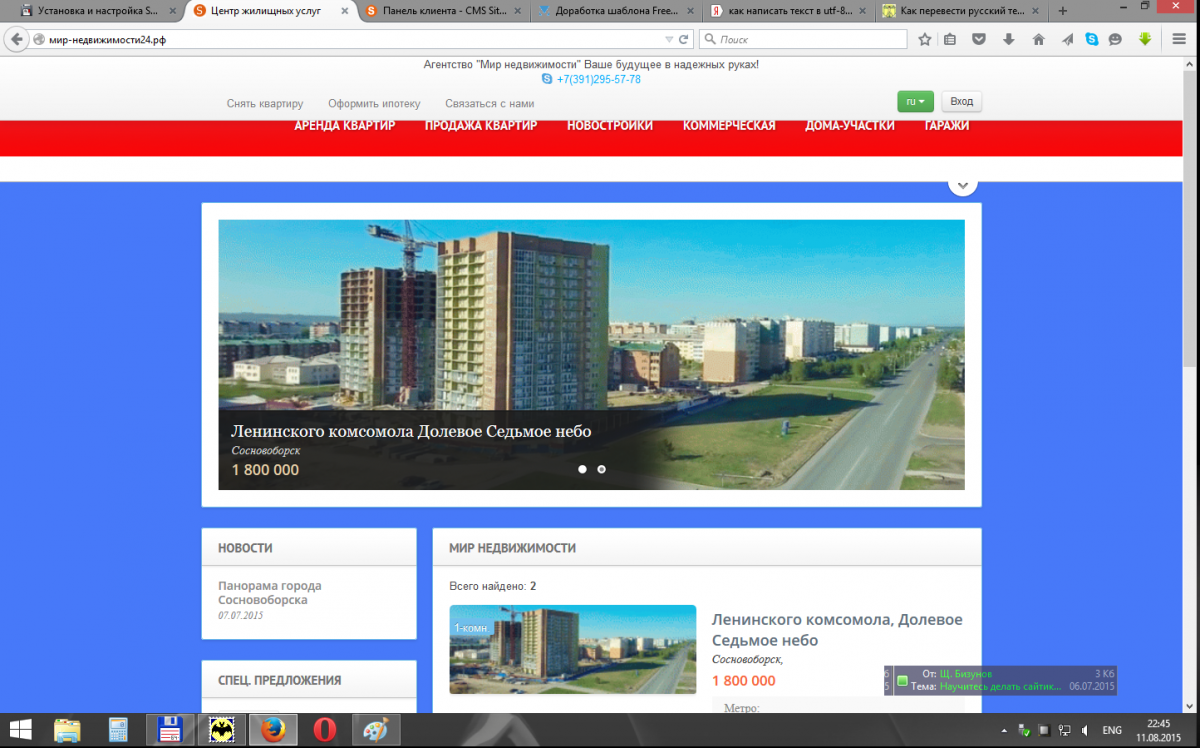Launch Opera from the taskbar
Screen dimensions: 1200x748
coord(324,730)
